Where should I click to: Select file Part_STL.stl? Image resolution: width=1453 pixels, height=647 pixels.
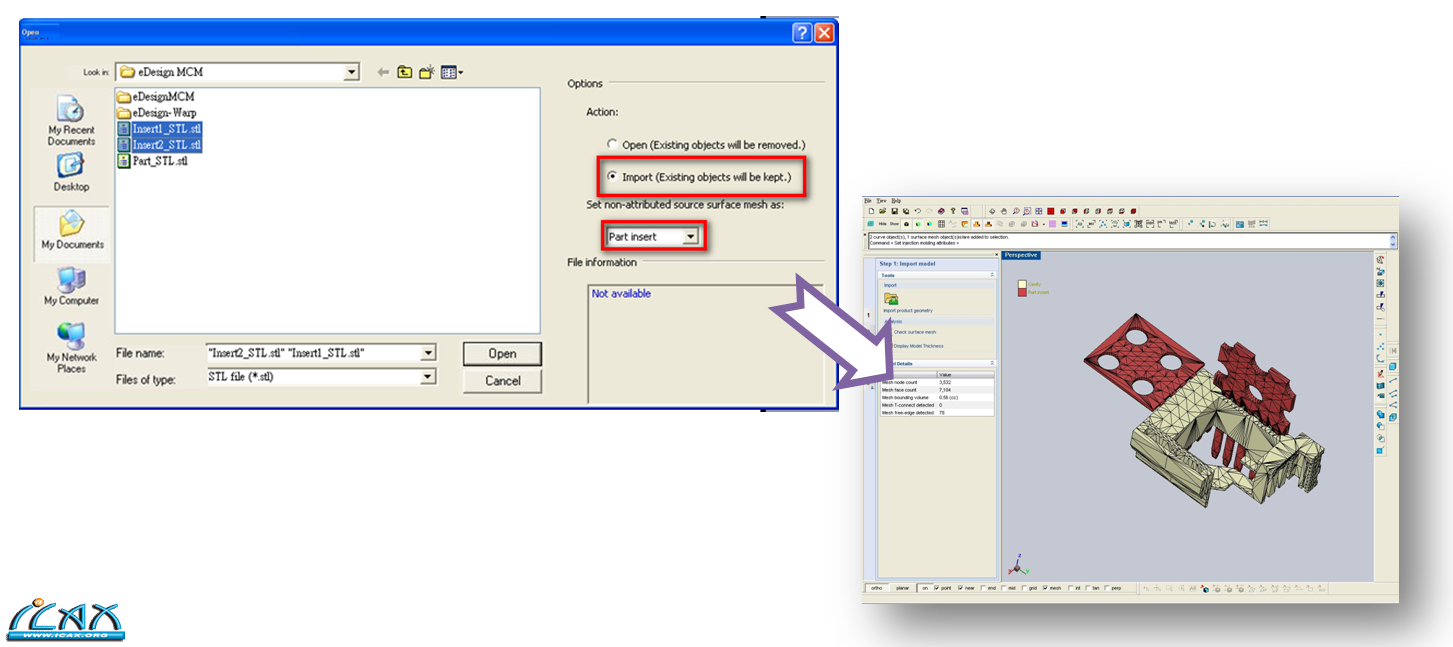[x=152, y=161]
